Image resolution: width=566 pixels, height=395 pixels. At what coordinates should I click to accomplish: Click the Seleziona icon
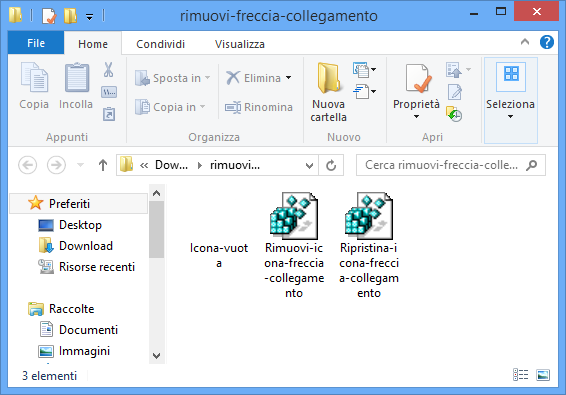tap(511, 77)
